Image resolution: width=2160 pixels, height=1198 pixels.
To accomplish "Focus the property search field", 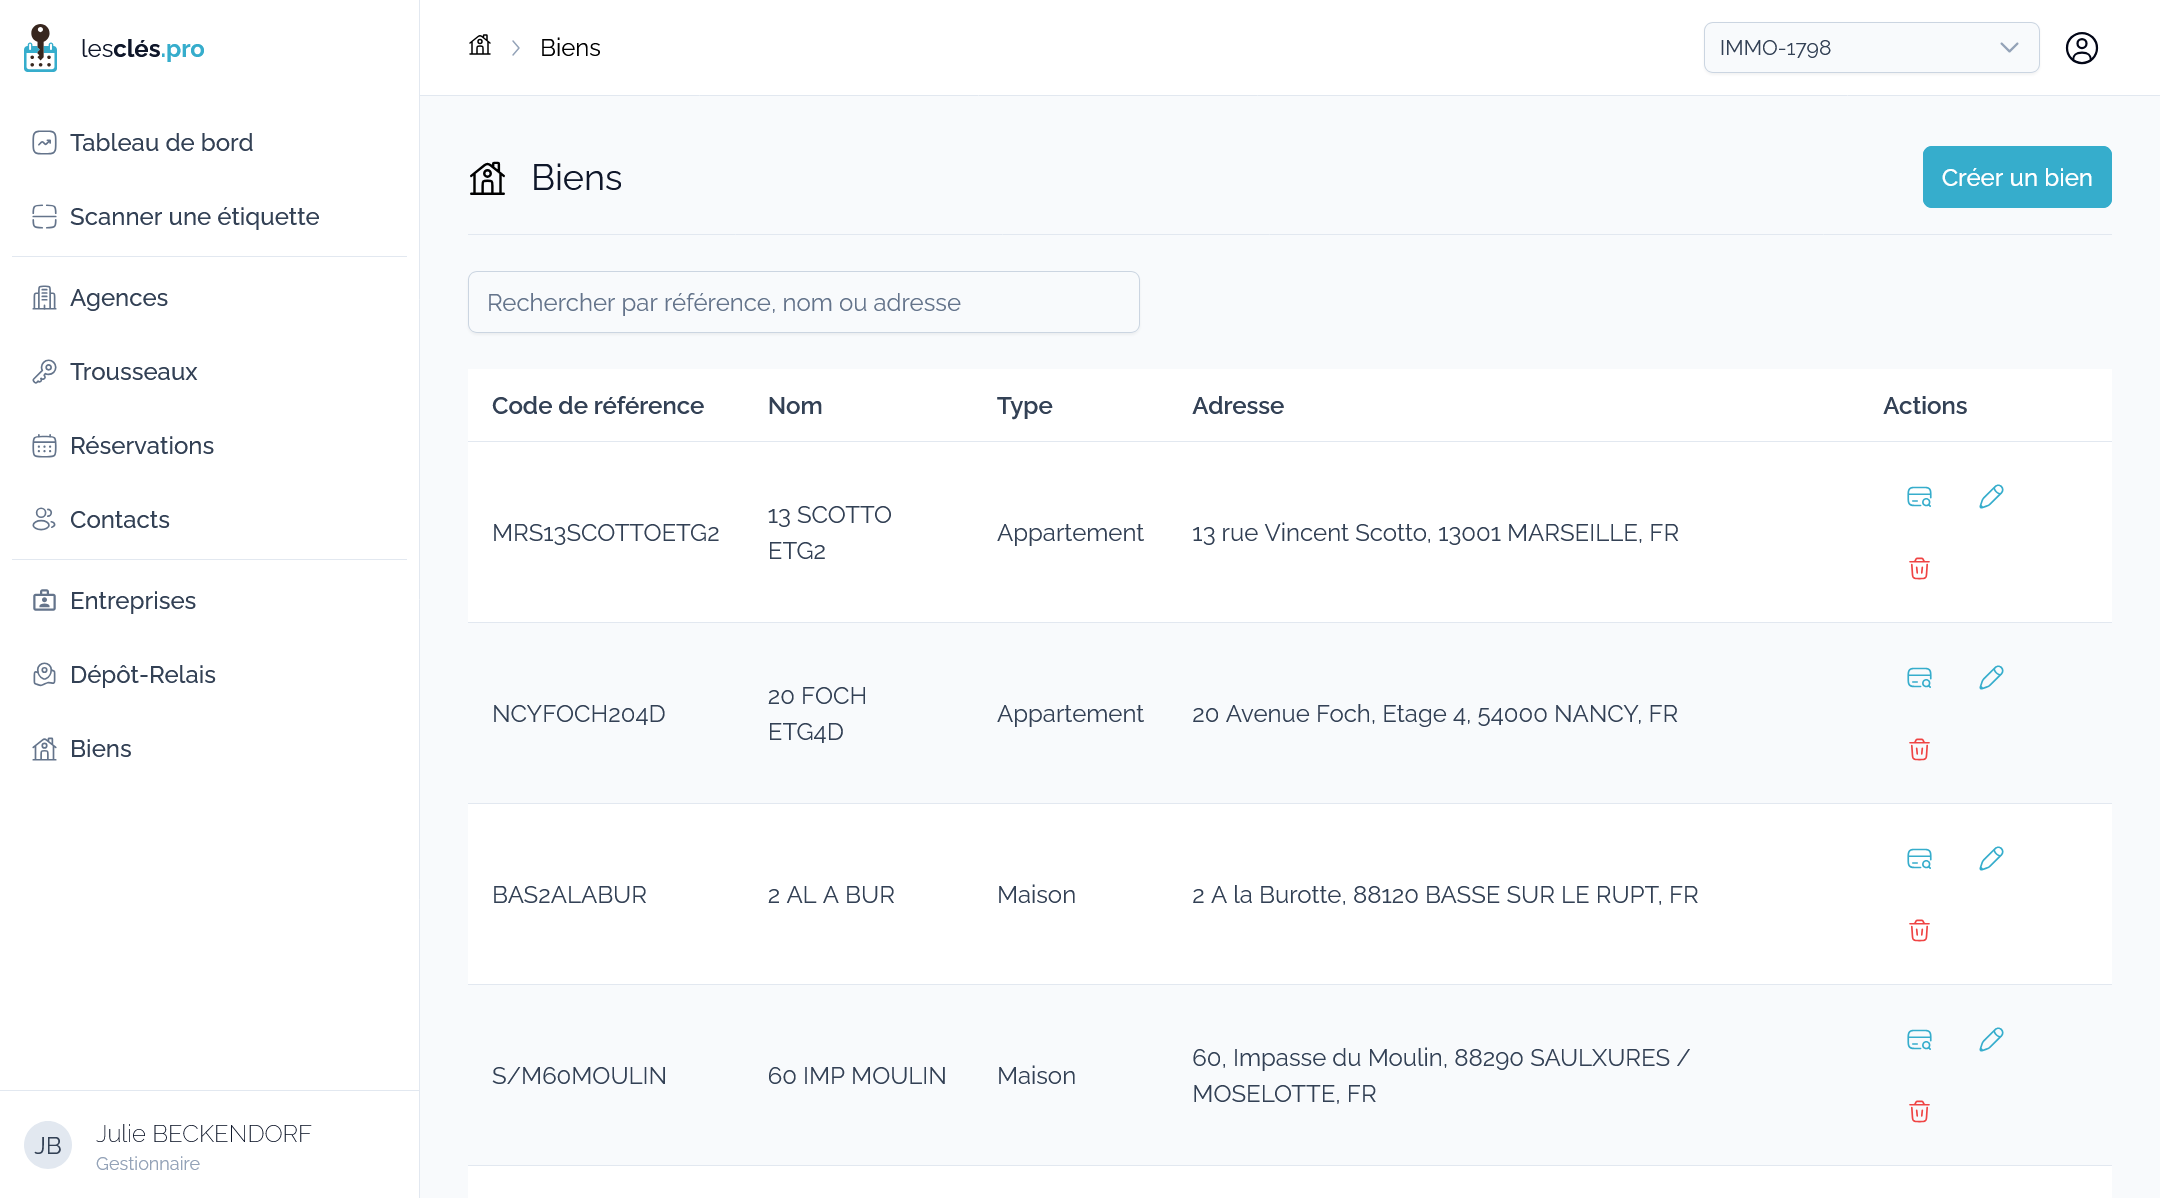I will tap(803, 302).
